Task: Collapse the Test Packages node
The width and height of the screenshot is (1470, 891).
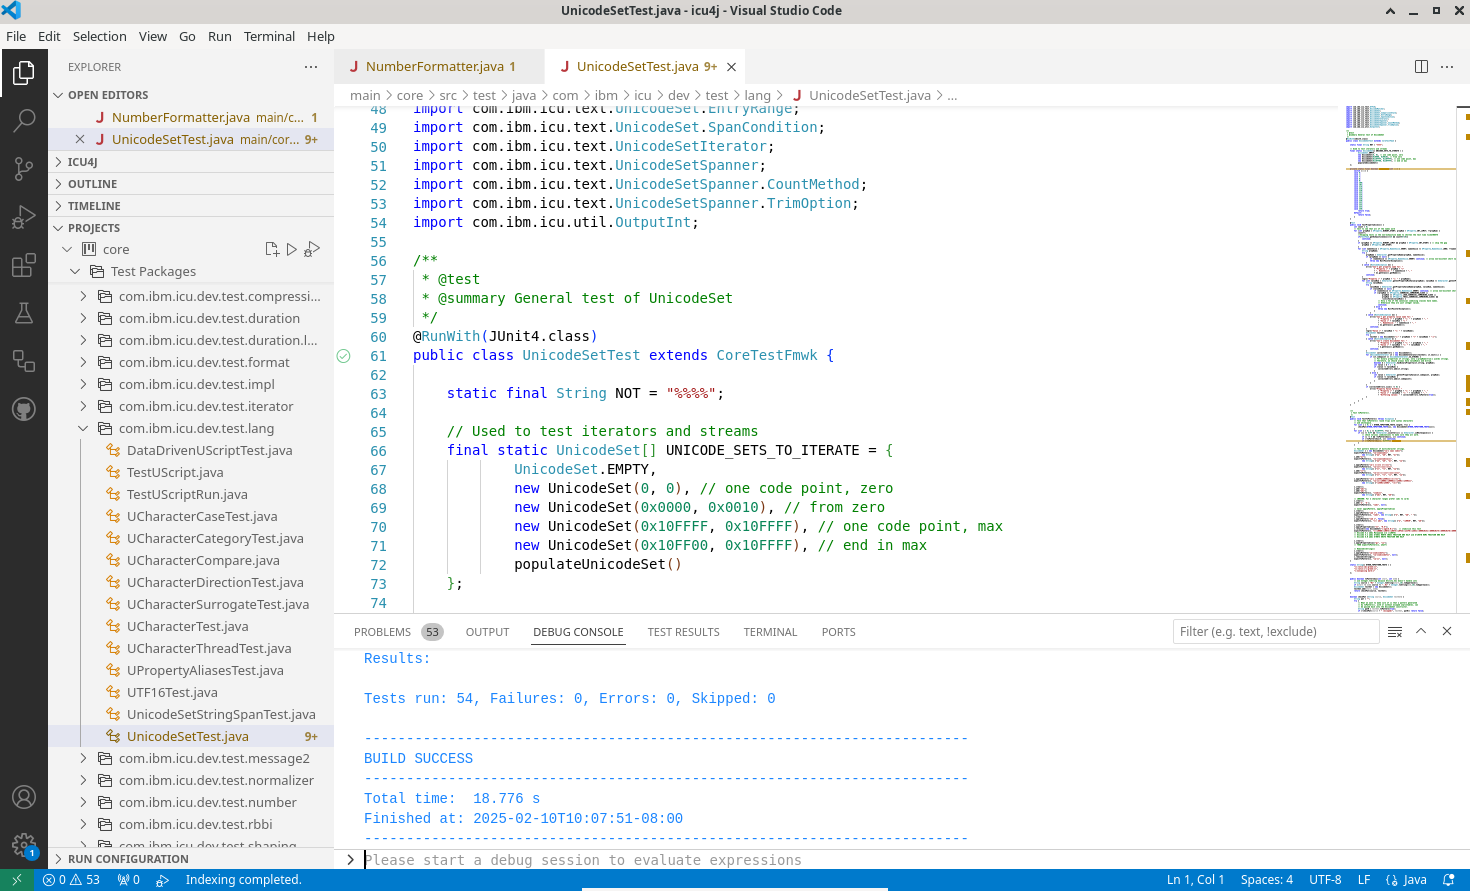Action: (75, 272)
